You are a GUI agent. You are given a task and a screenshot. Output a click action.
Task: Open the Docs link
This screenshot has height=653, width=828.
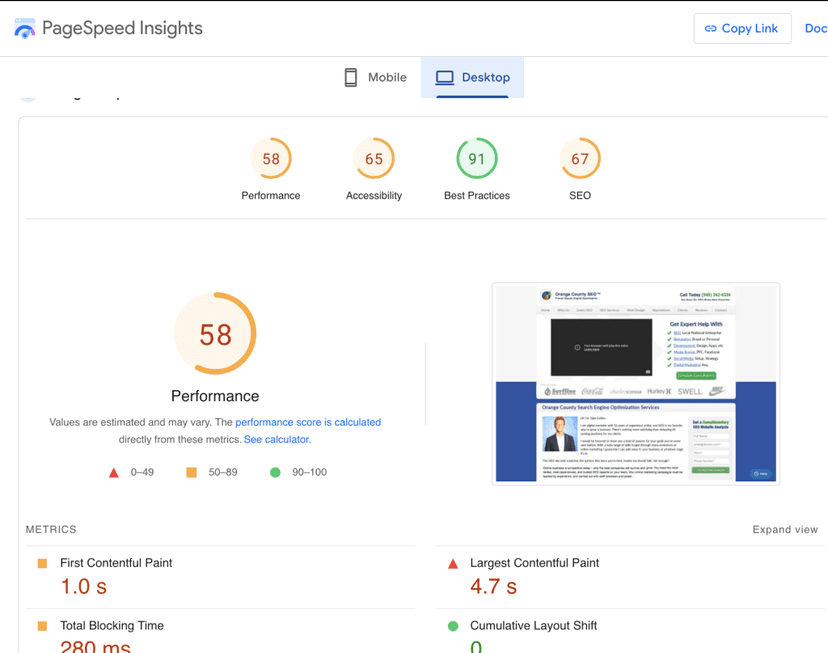coord(815,28)
